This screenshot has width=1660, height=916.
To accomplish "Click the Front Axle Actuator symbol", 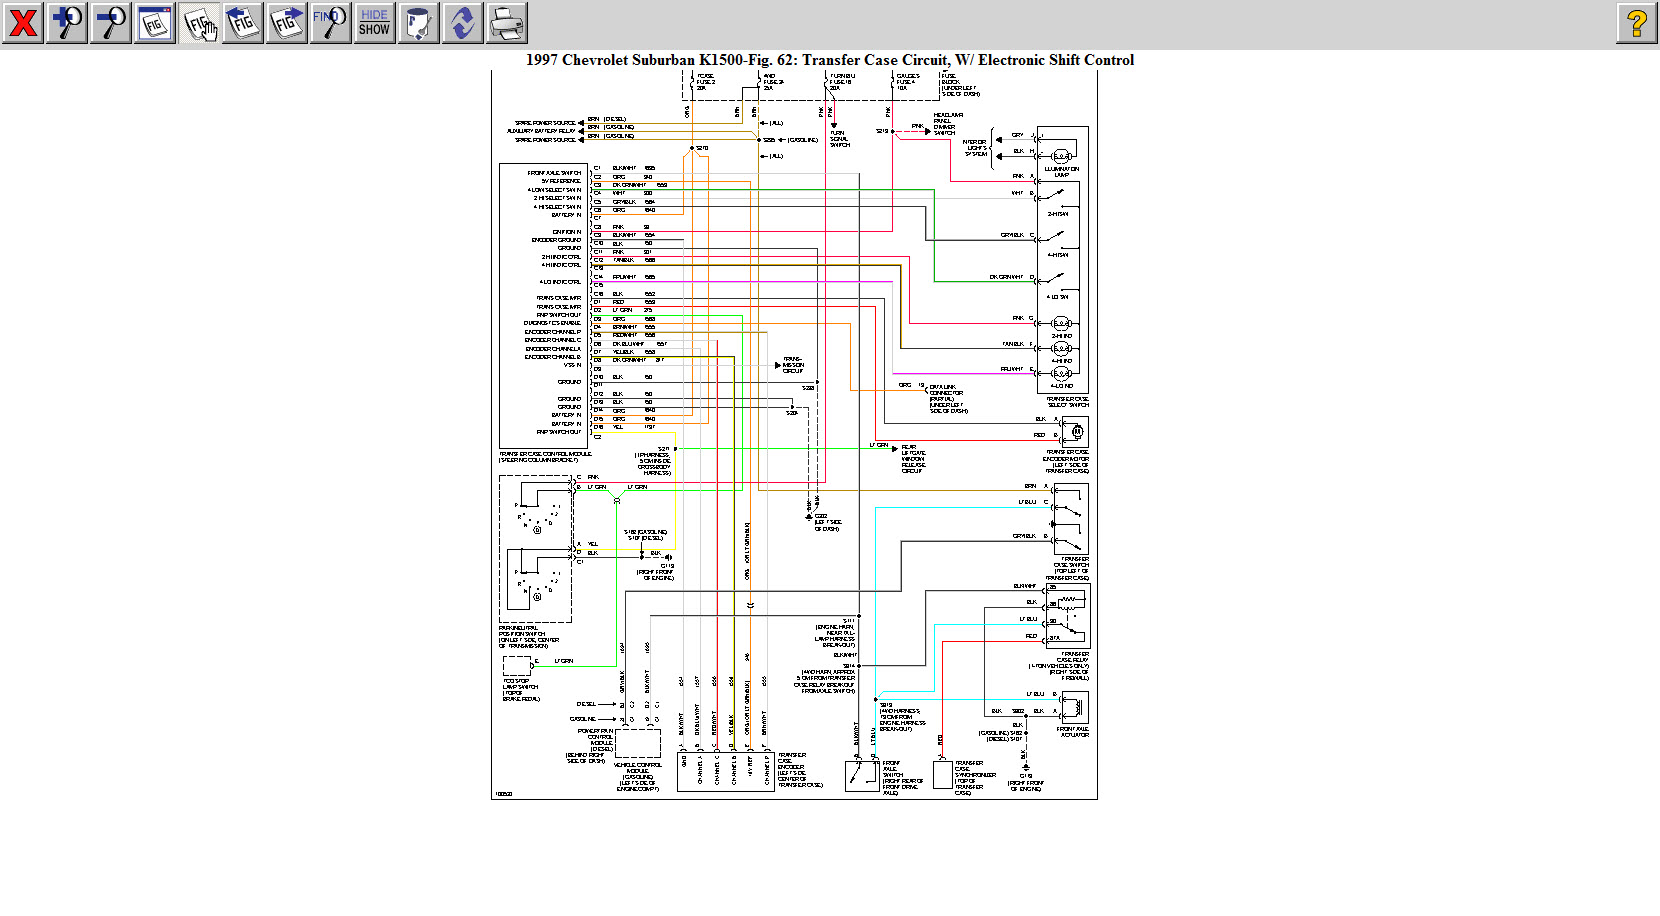I will [1072, 708].
